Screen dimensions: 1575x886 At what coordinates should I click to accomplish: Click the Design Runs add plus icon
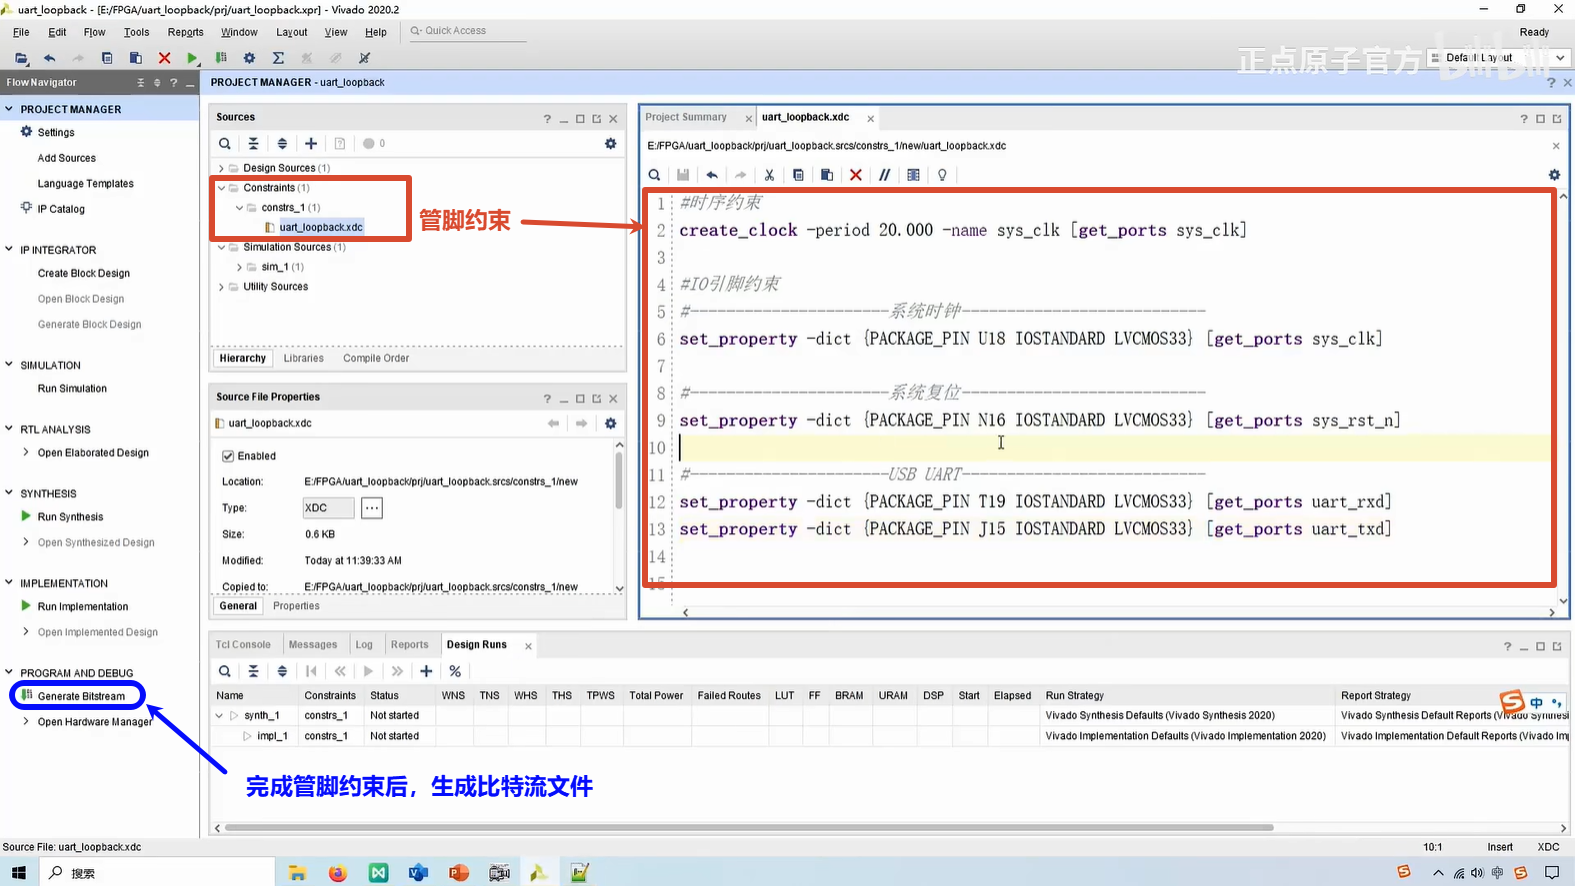426,671
